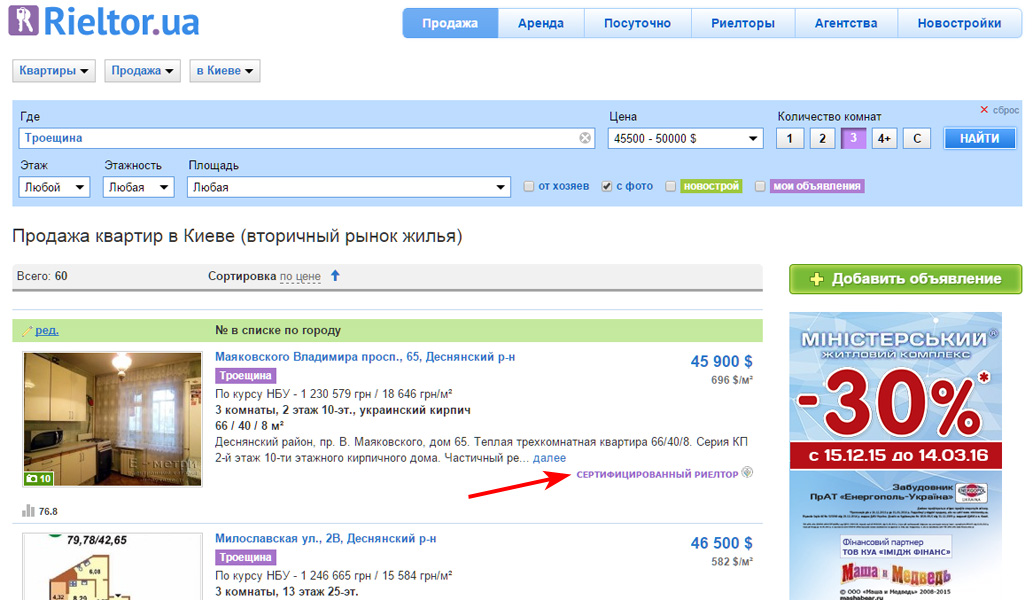Screen dimensions: 1033x600
Task: Open the Милославская ул., 2В listing link
Action: pyautogui.click(x=325, y=538)
